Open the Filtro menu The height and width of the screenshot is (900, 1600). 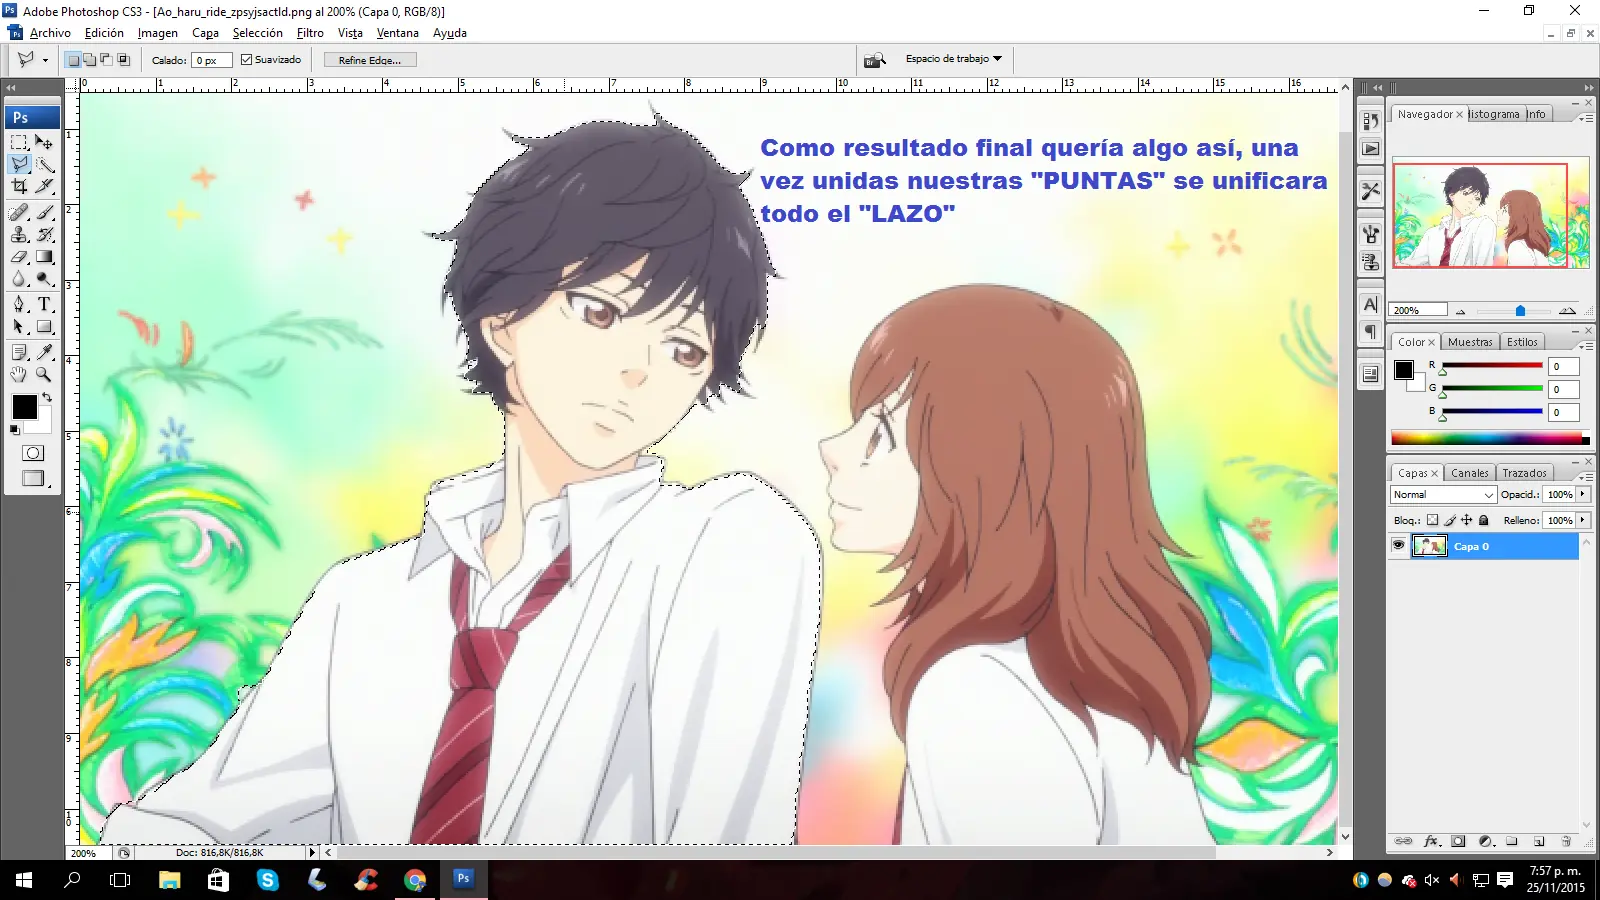pos(310,33)
